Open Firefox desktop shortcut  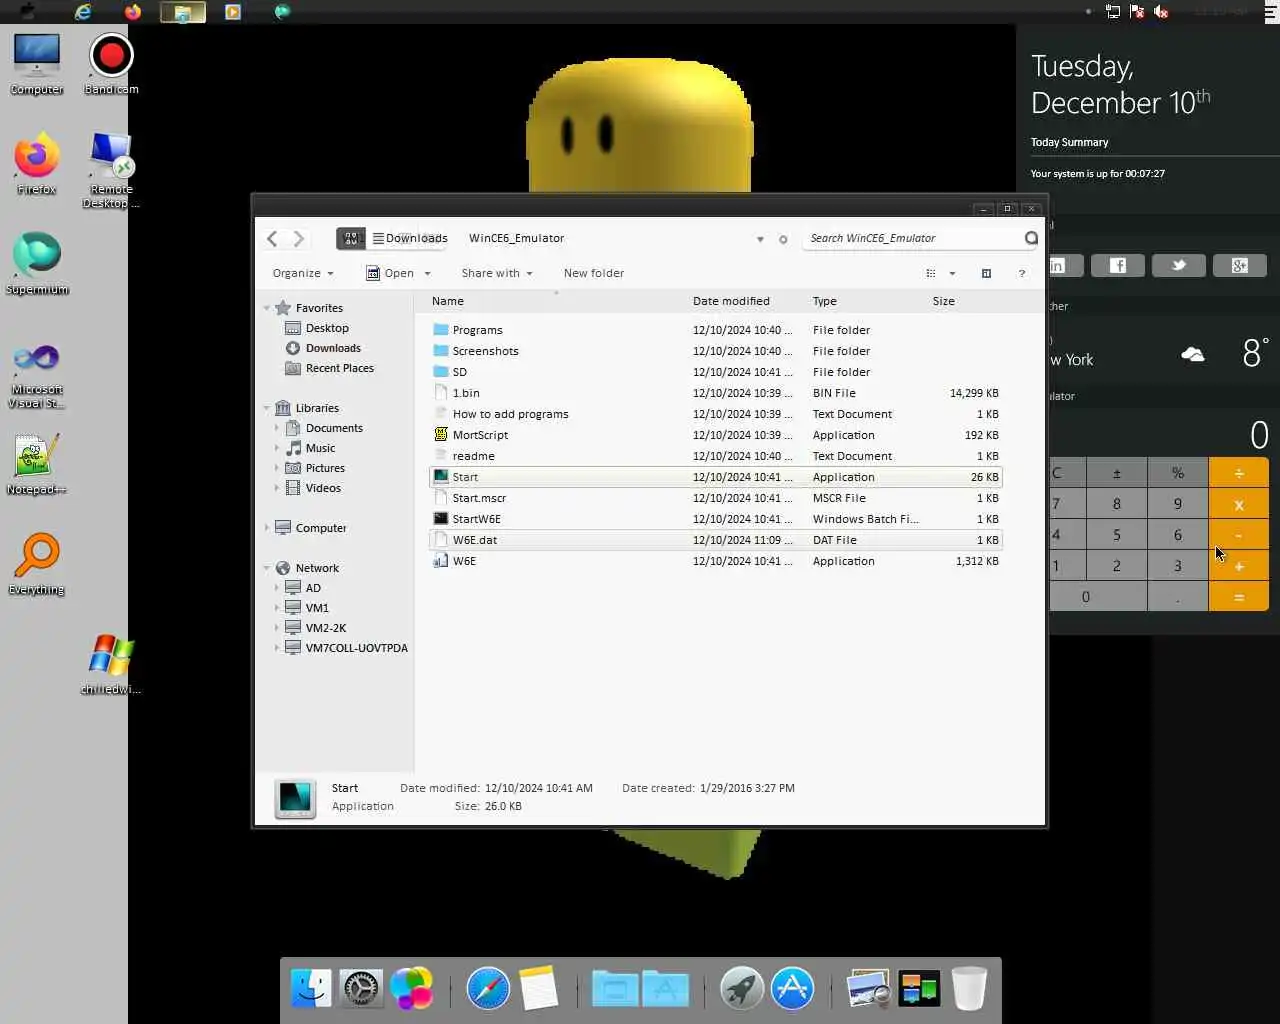coord(37,164)
